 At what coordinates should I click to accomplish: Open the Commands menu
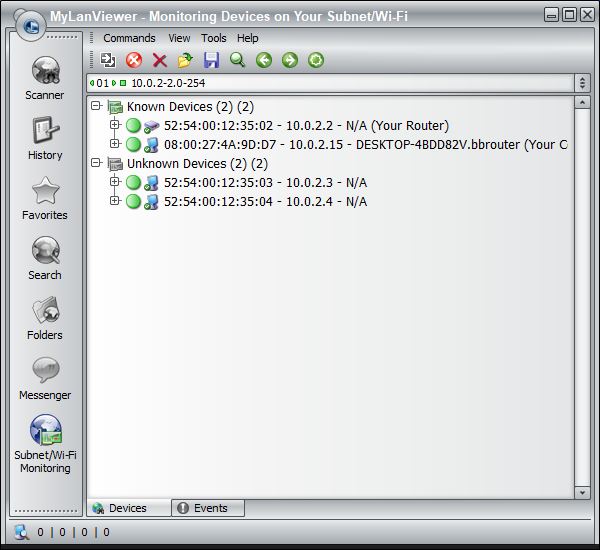click(x=129, y=38)
